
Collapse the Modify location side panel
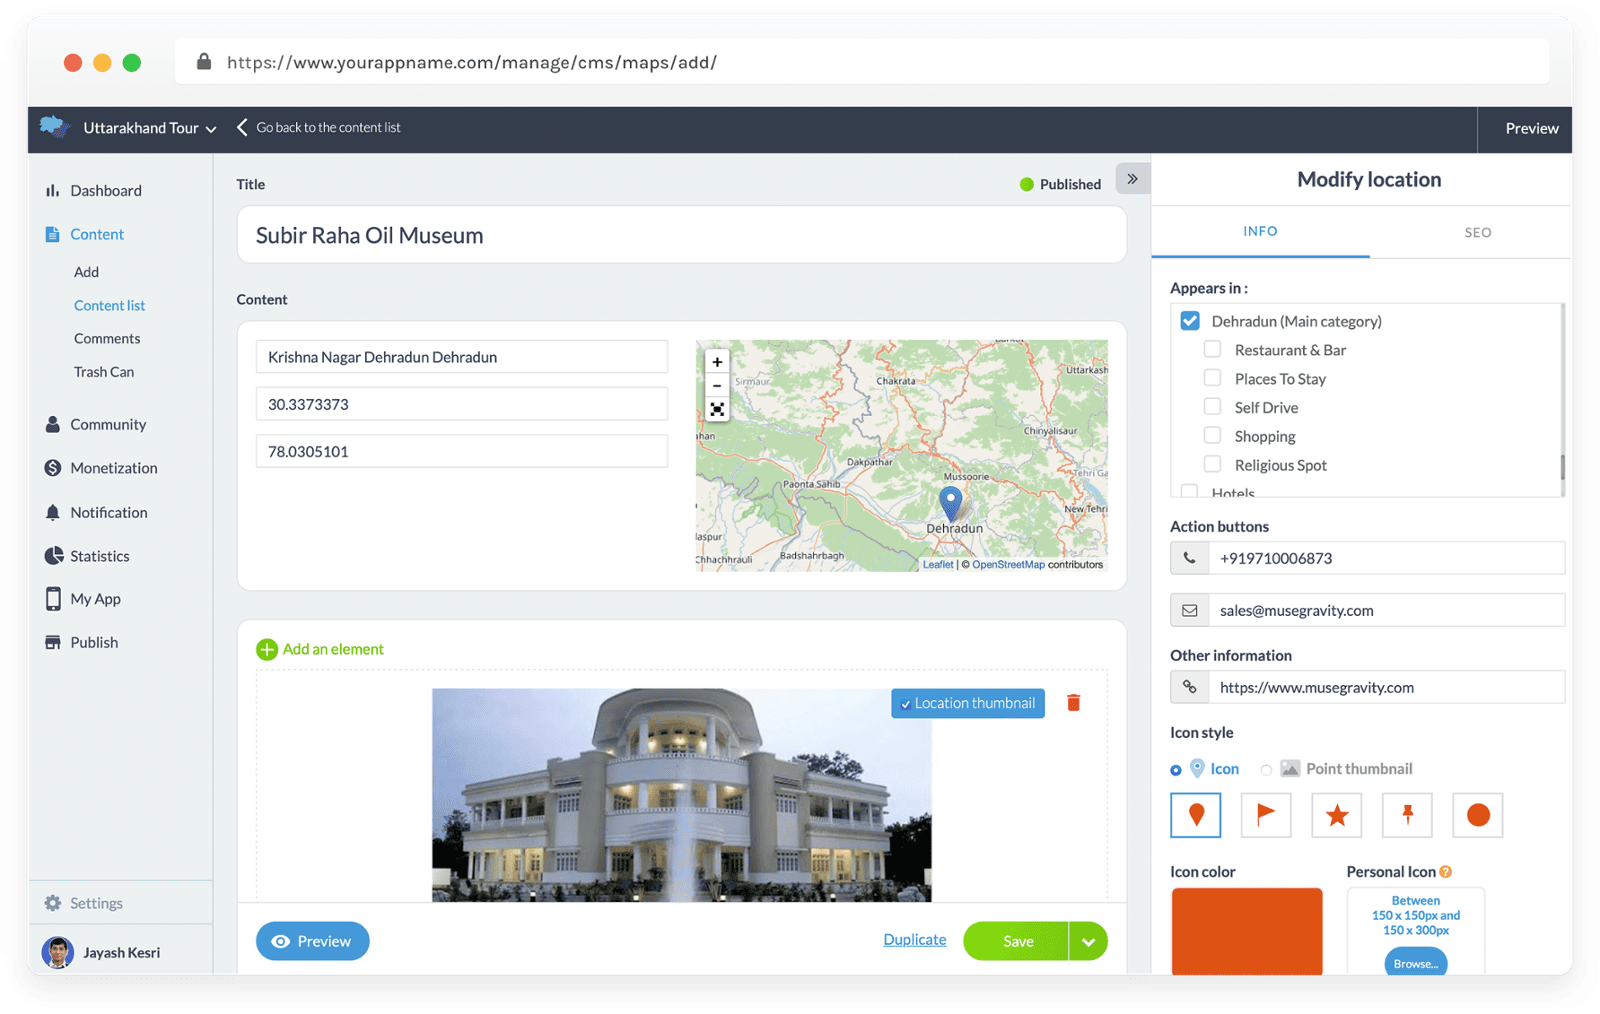point(1132,179)
